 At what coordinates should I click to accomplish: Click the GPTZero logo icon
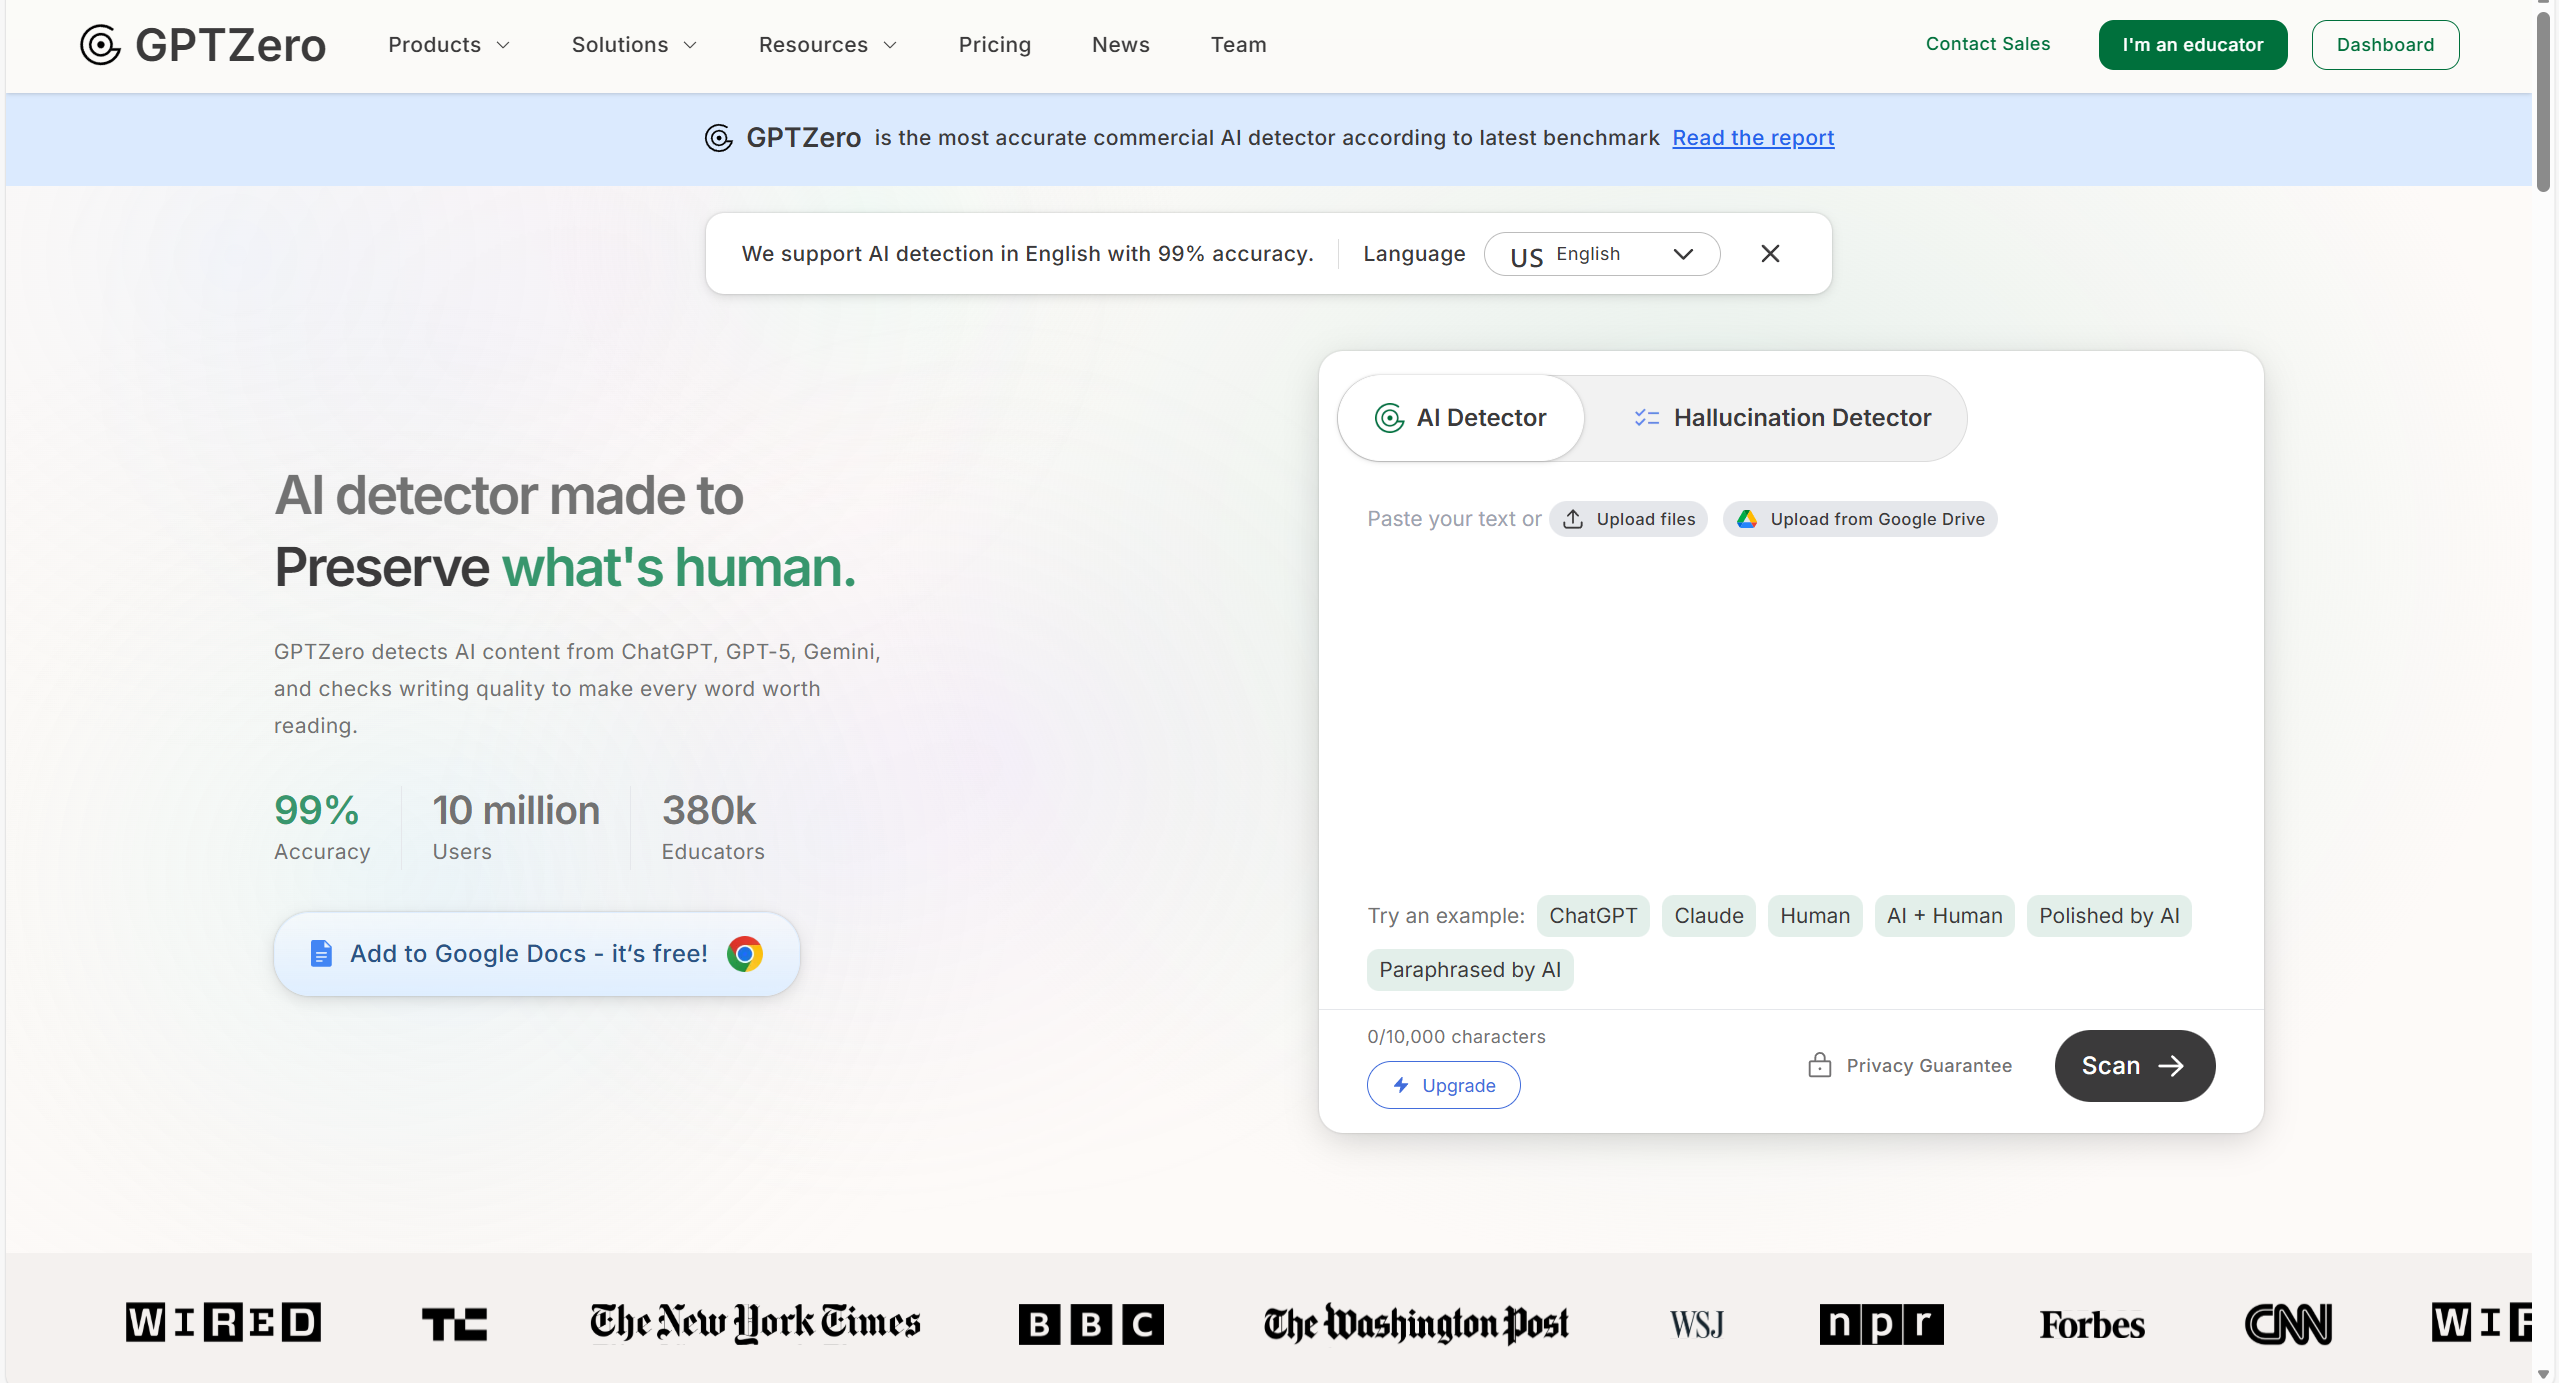(100, 44)
